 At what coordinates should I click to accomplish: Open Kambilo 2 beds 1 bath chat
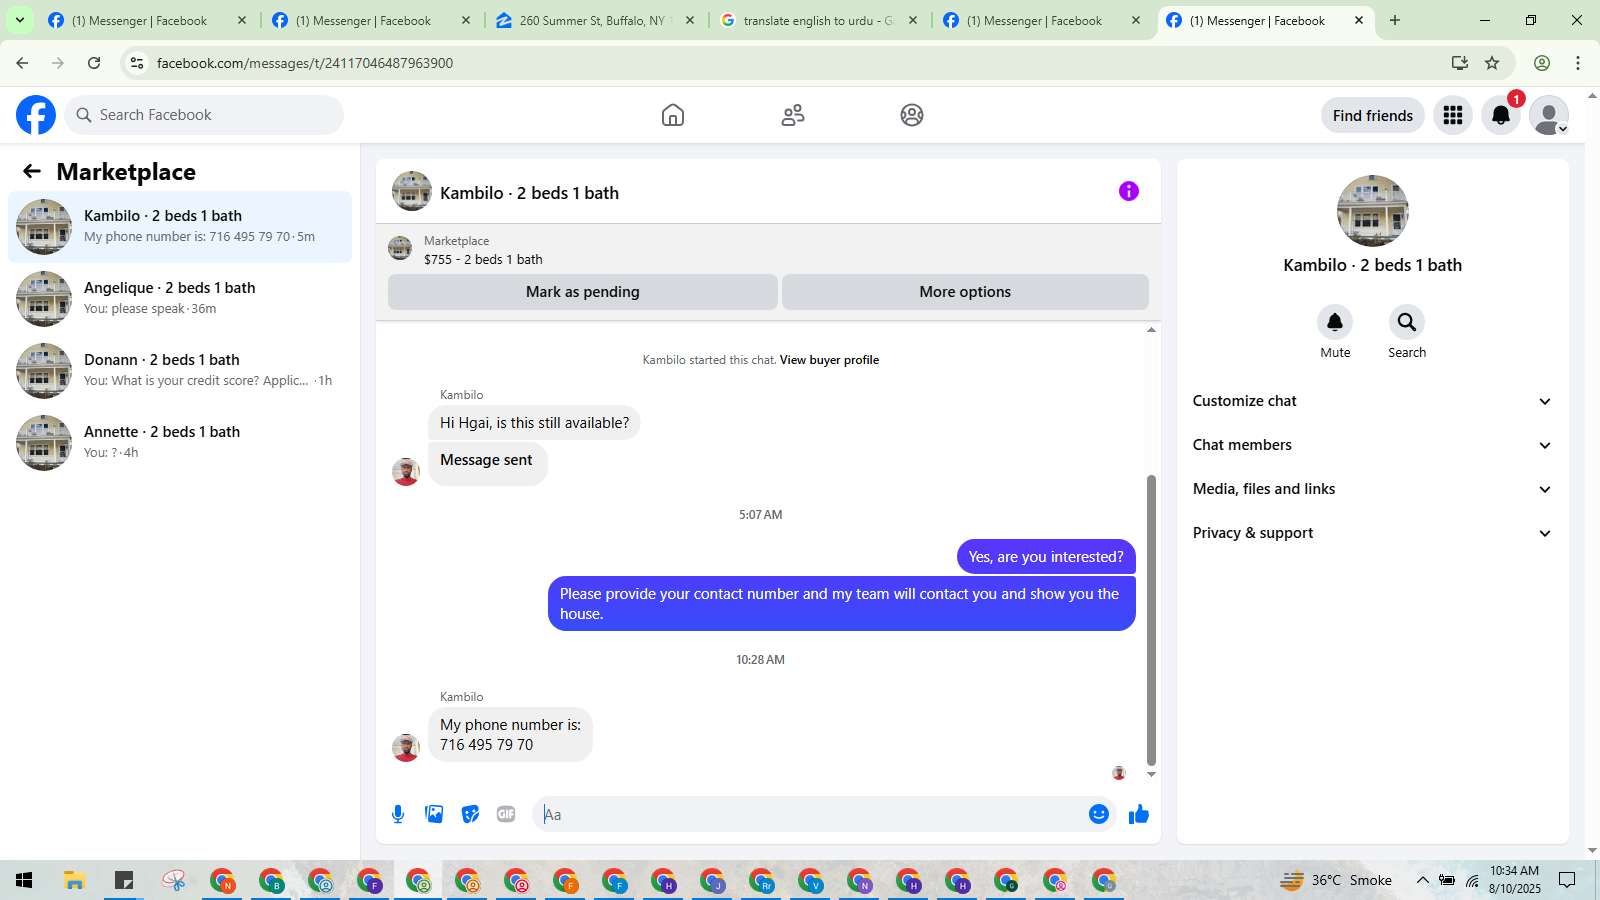(x=180, y=227)
